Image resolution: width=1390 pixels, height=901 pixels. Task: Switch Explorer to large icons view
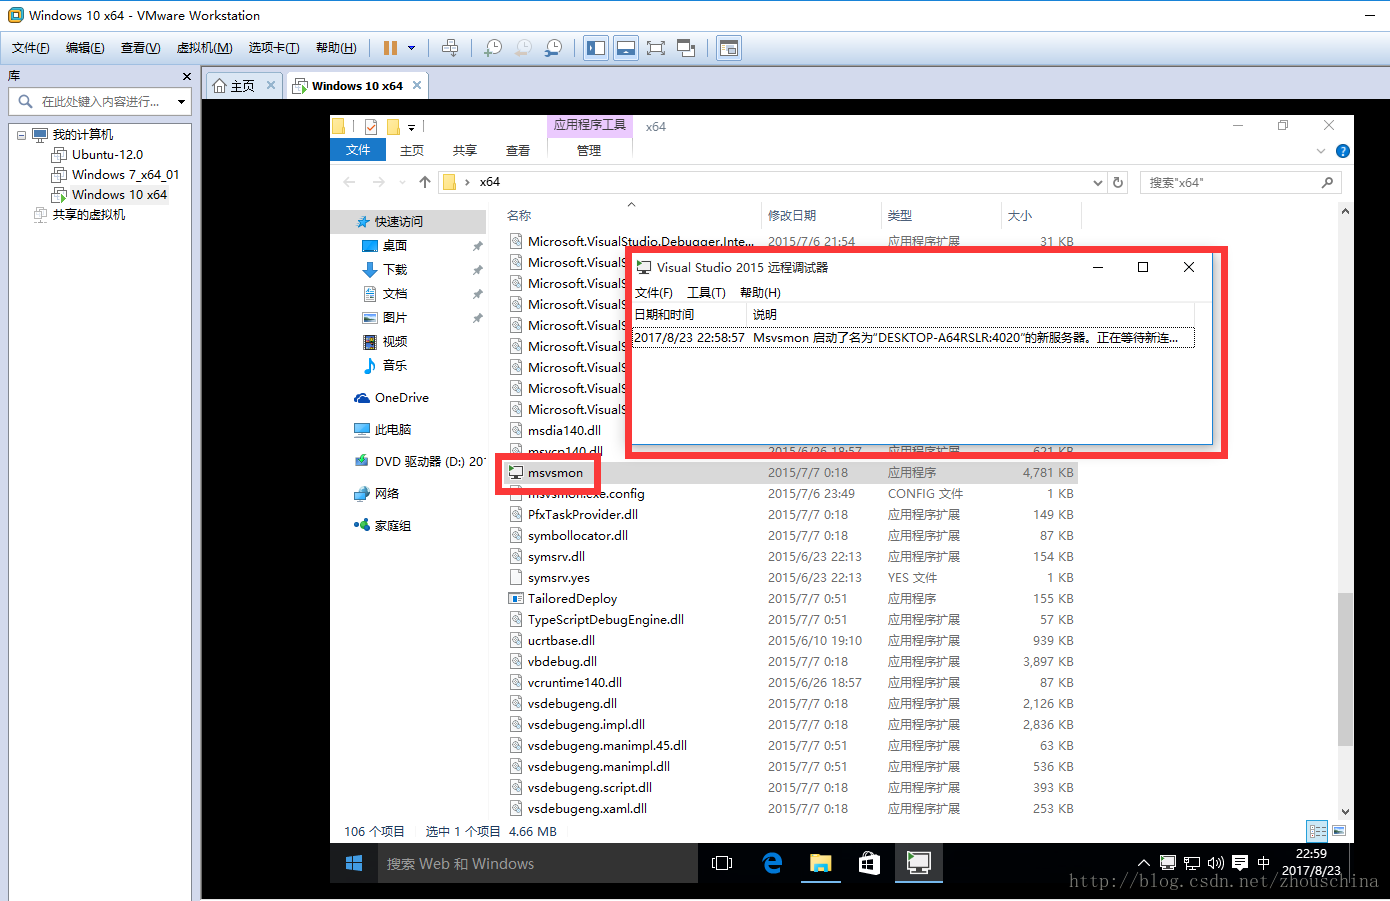click(x=1339, y=831)
